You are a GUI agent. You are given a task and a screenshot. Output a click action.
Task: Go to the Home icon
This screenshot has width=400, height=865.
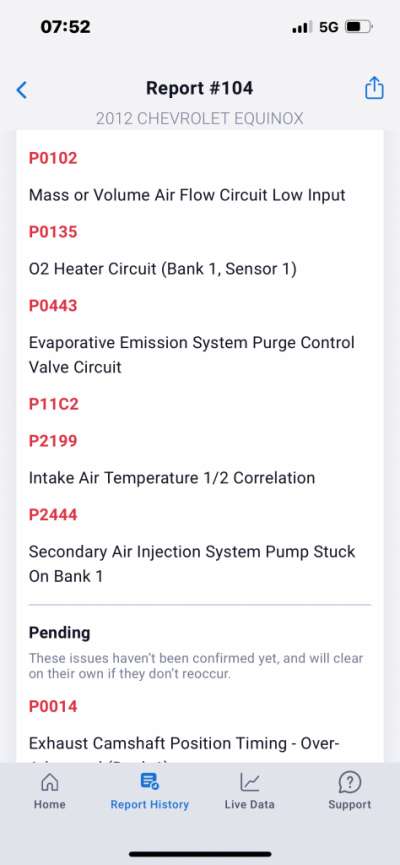(50, 781)
